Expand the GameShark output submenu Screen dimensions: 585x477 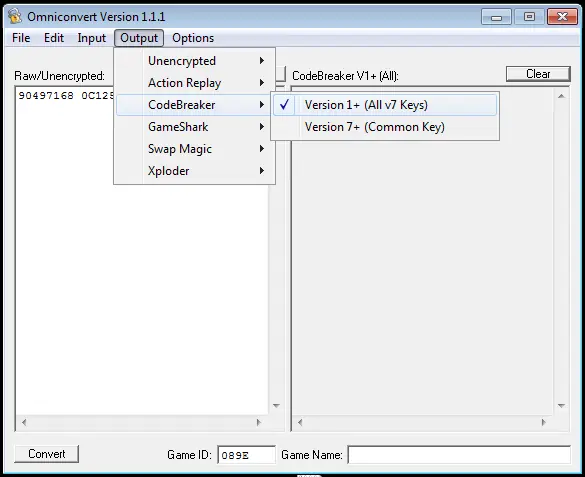[195, 127]
